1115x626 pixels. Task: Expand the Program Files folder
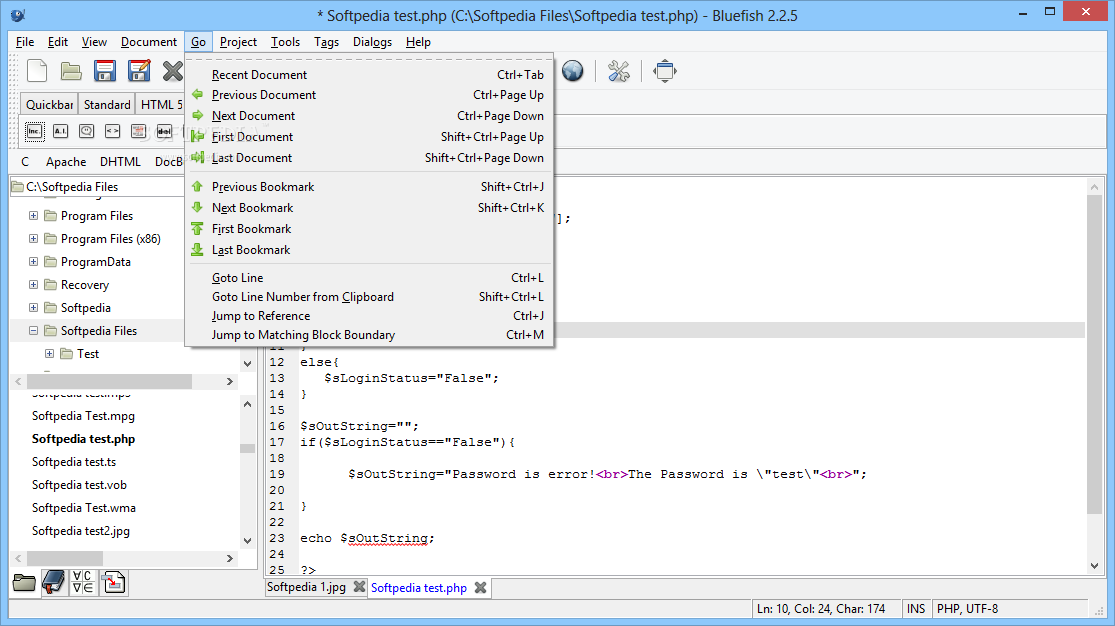pyautogui.click(x=33, y=216)
